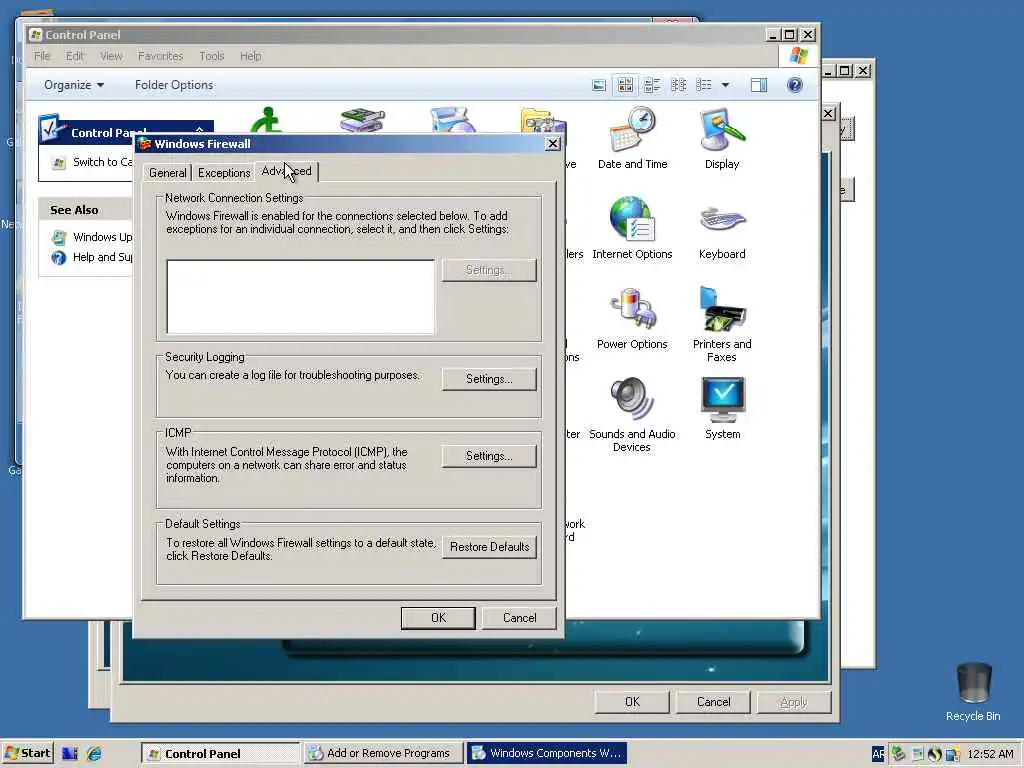The height and width of the screenshot is (768, 1024).
Task: Click the Windows Update icon in See Also
Action: coord(59,237)
